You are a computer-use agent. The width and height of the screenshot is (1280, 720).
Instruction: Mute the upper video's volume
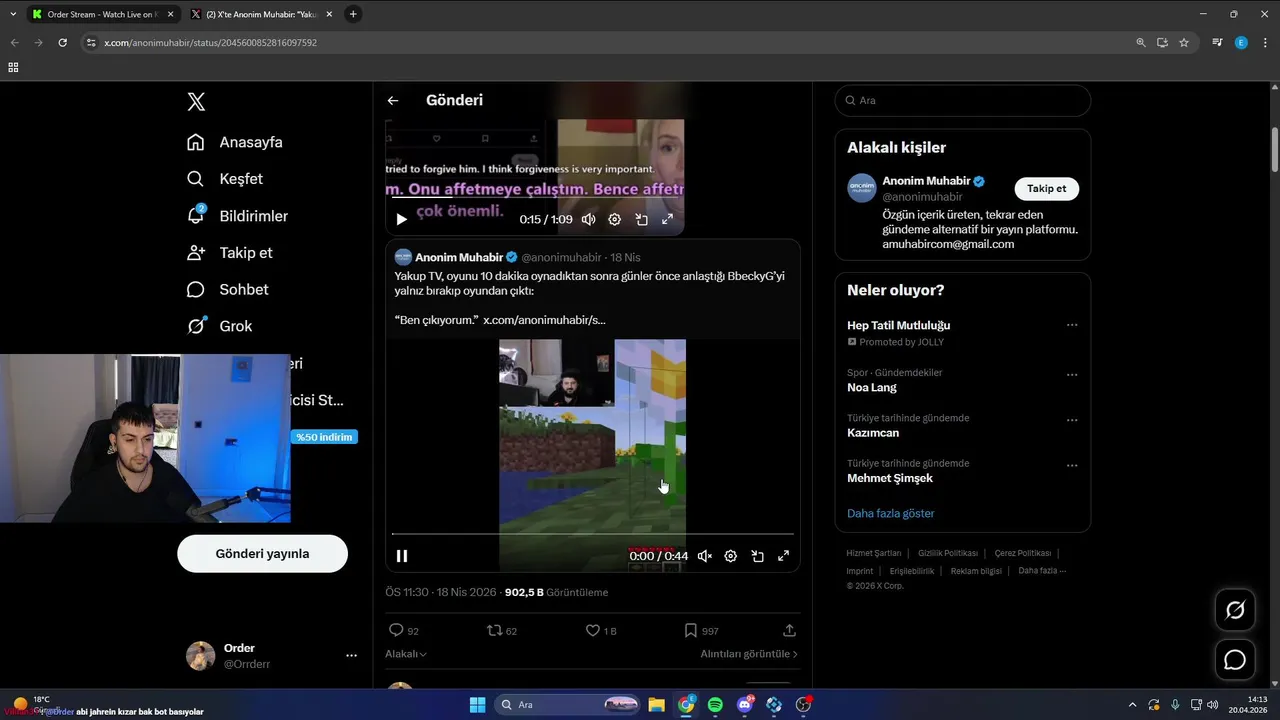[589, 219]
